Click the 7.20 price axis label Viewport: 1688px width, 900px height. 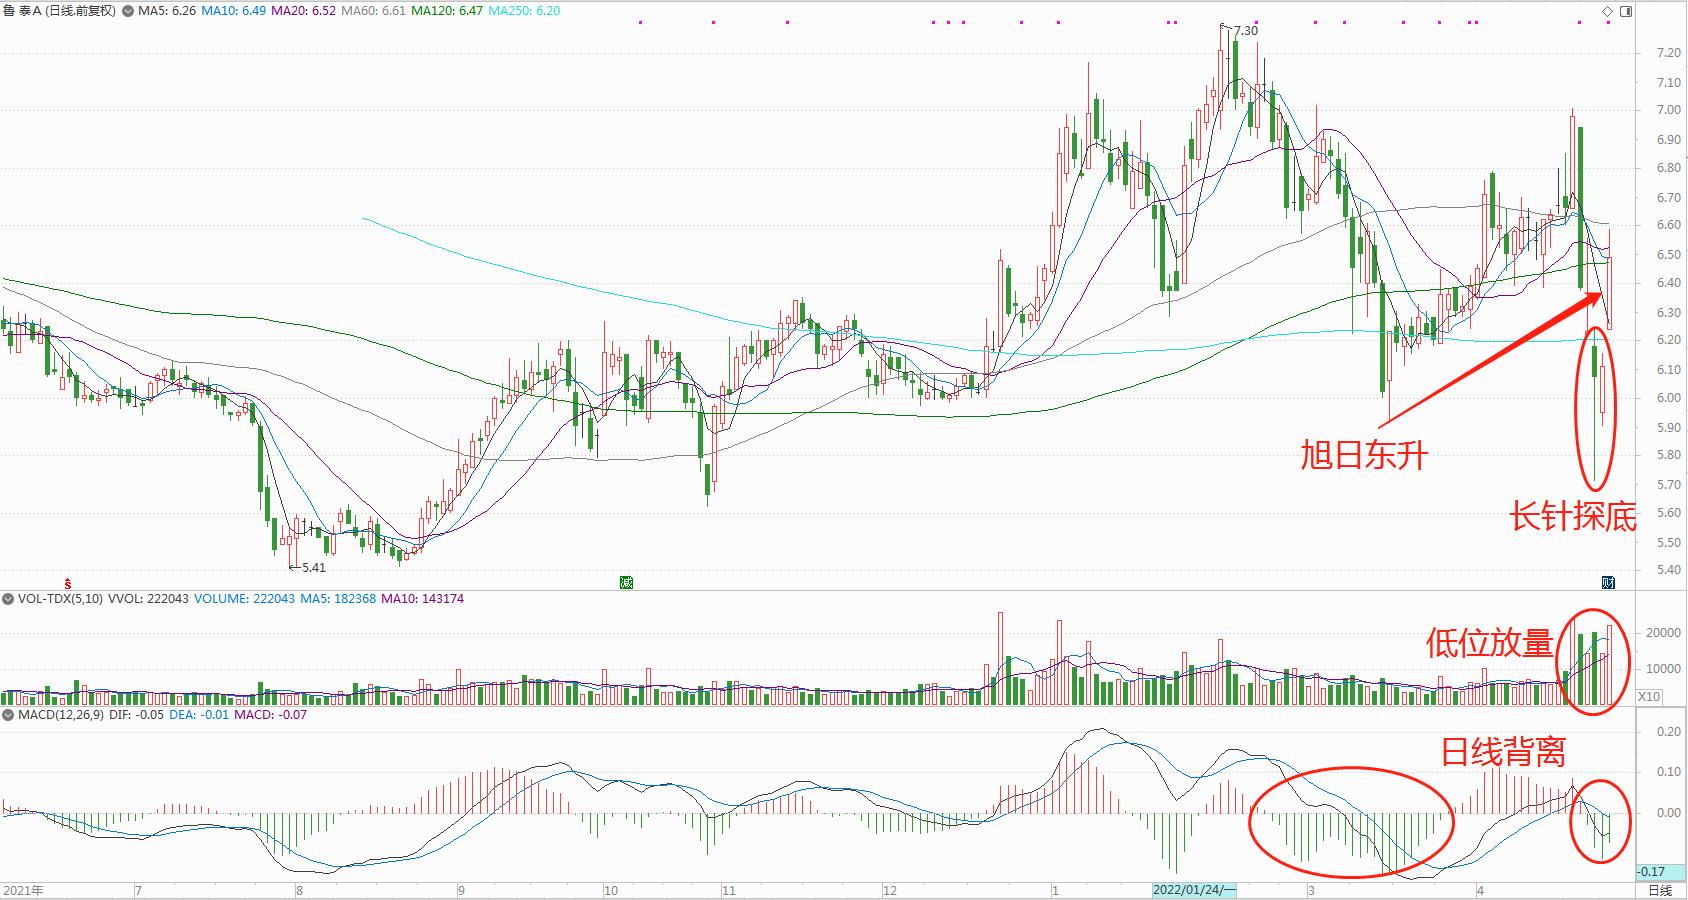tap(1668, 54)
